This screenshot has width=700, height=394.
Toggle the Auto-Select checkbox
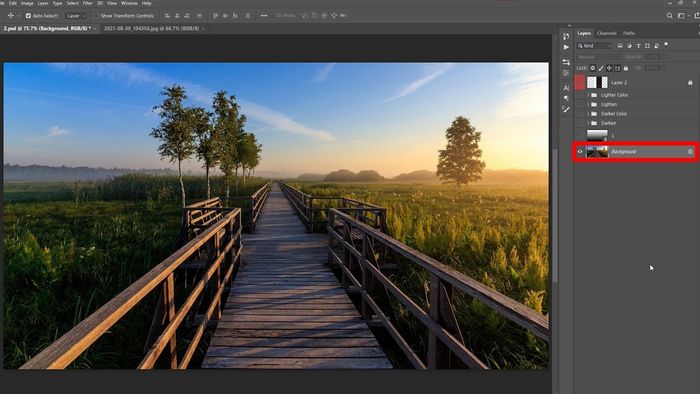28,16
